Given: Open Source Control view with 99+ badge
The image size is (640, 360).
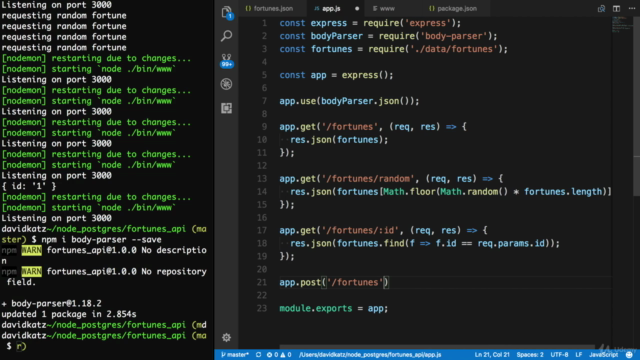Looking at the screenshot, I should (227, 60).
